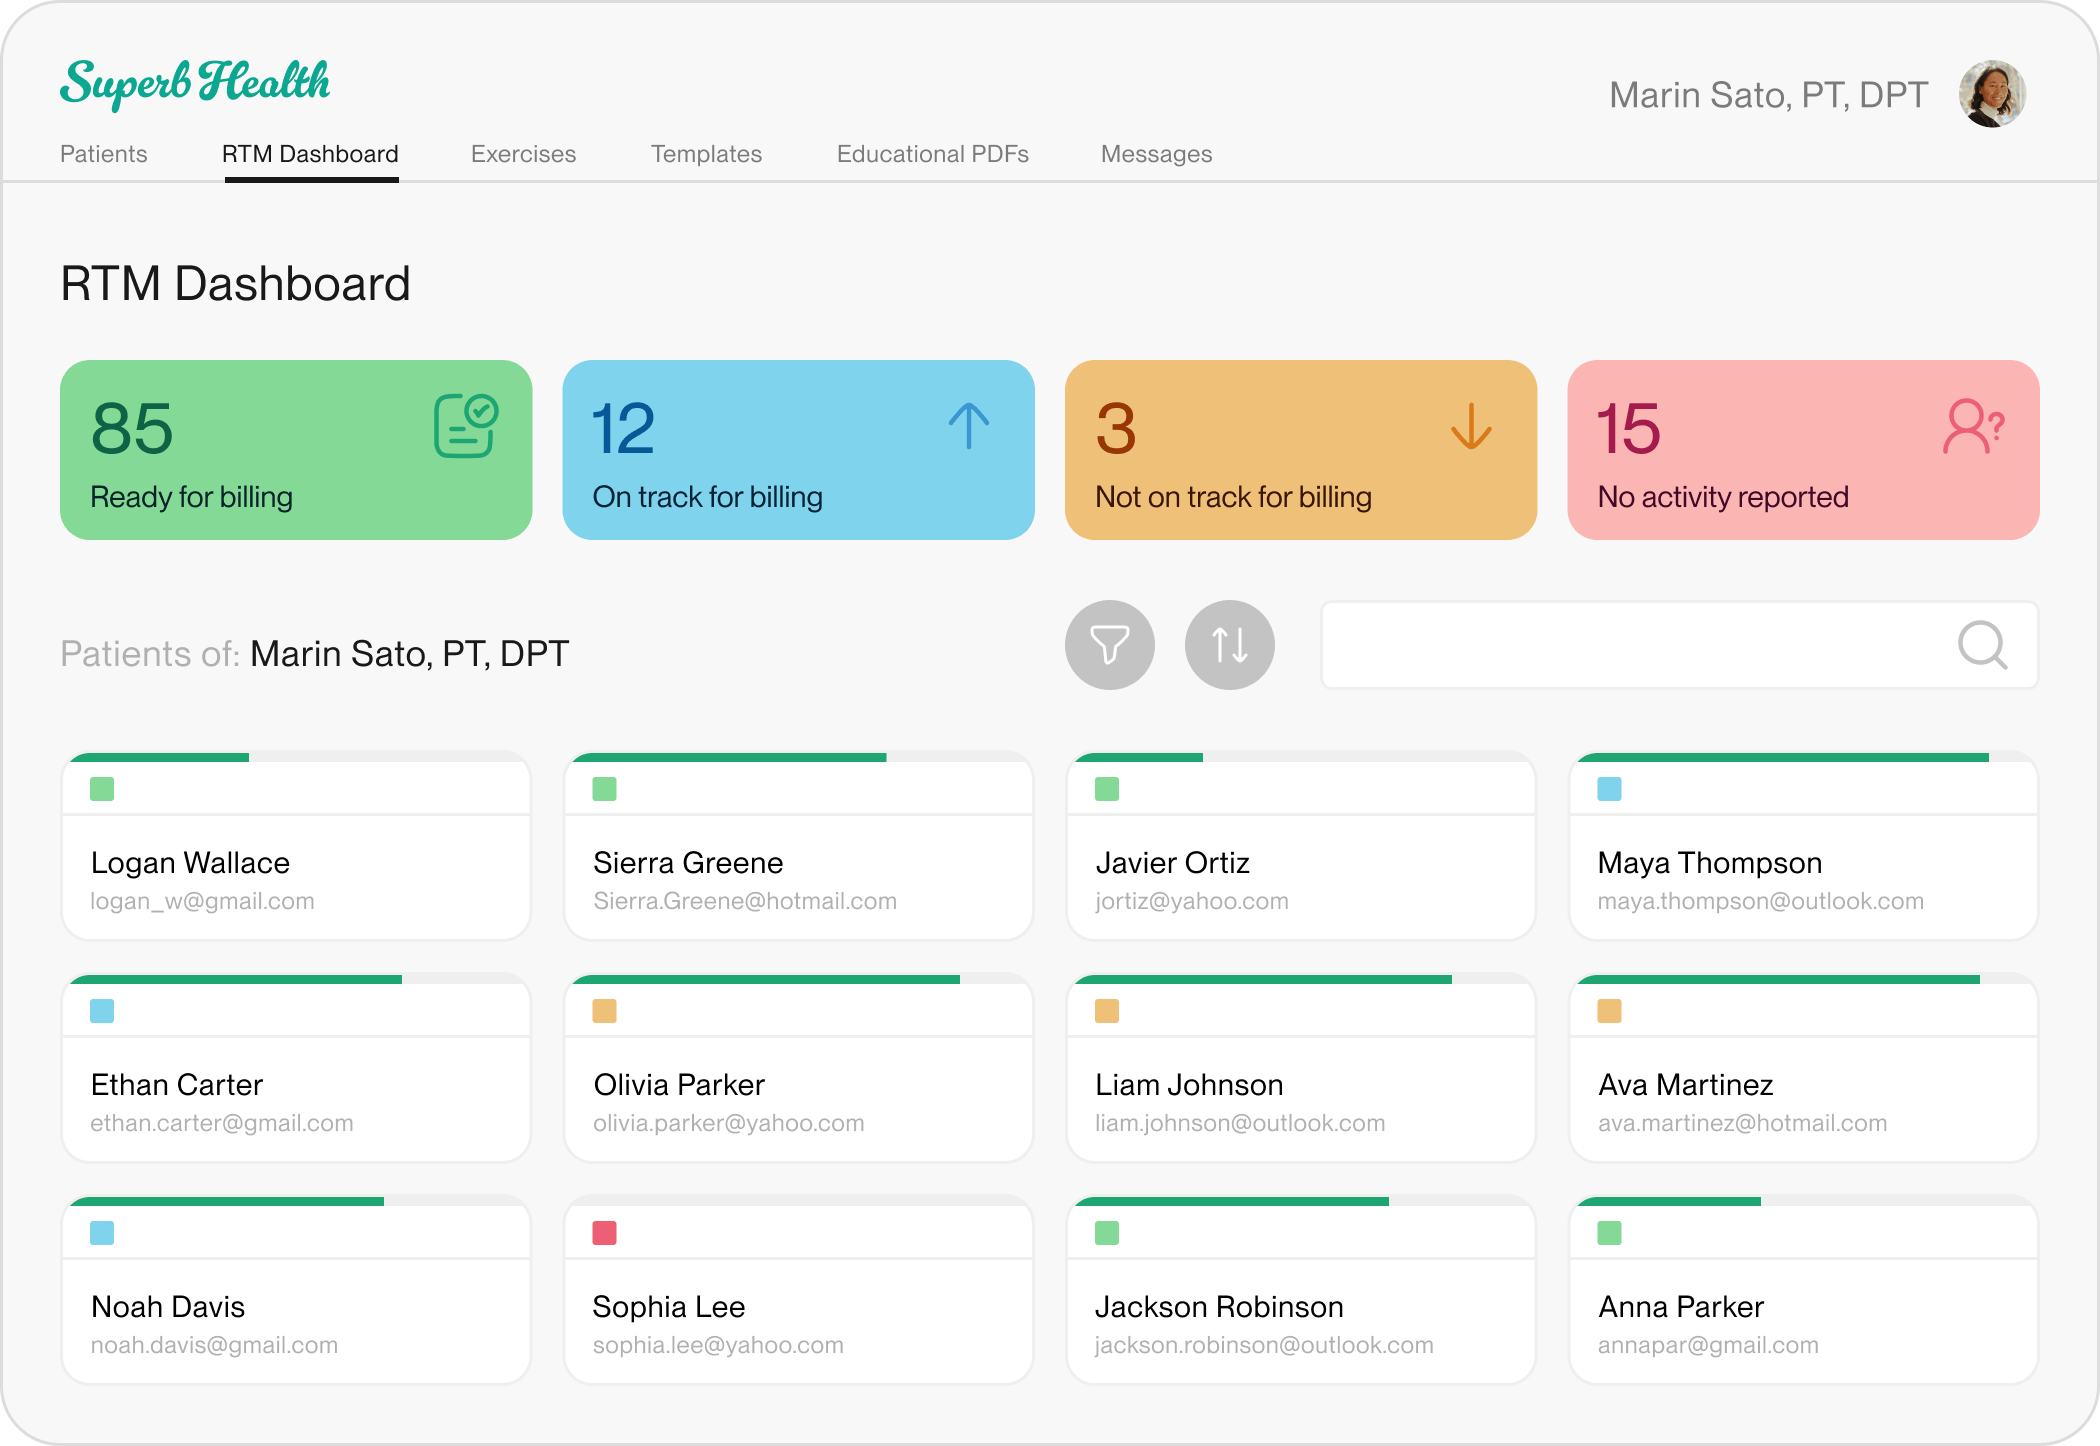Select the No activity reported card
Screen dimensions: 2100x1446
(1802, 450)
